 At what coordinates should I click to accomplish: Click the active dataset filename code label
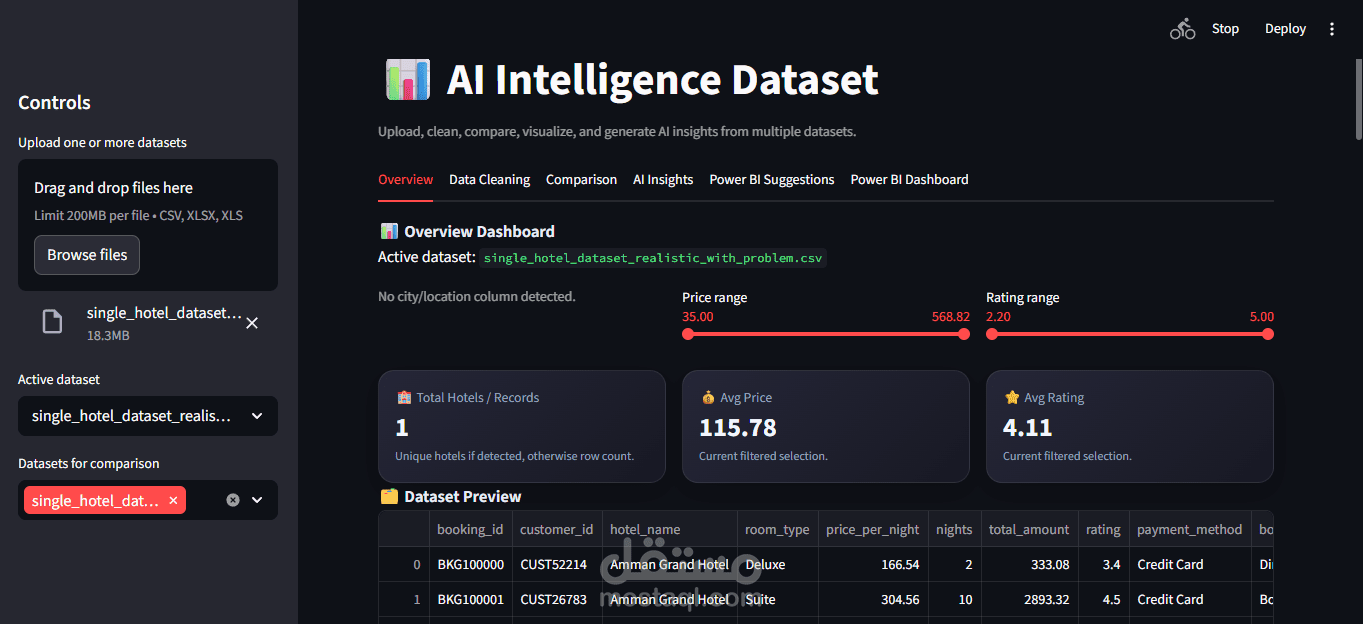653,258
